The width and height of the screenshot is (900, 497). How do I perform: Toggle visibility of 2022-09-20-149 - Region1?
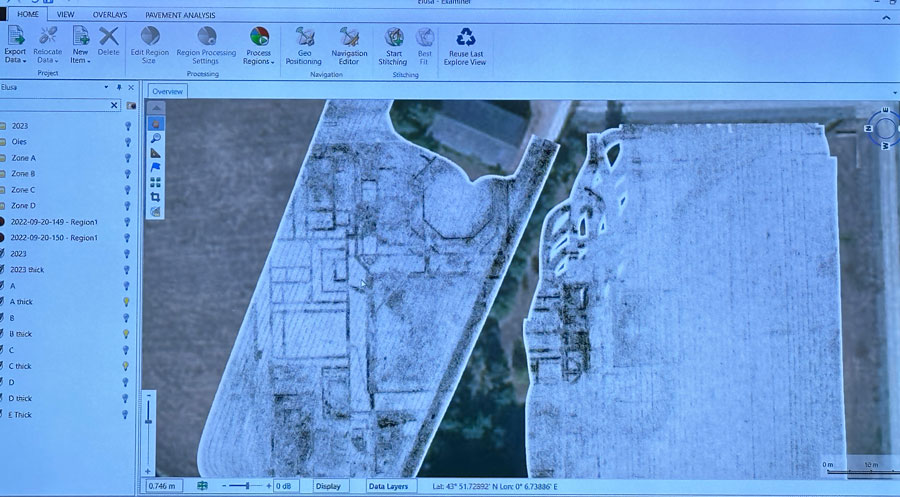(x=127, y=222)
